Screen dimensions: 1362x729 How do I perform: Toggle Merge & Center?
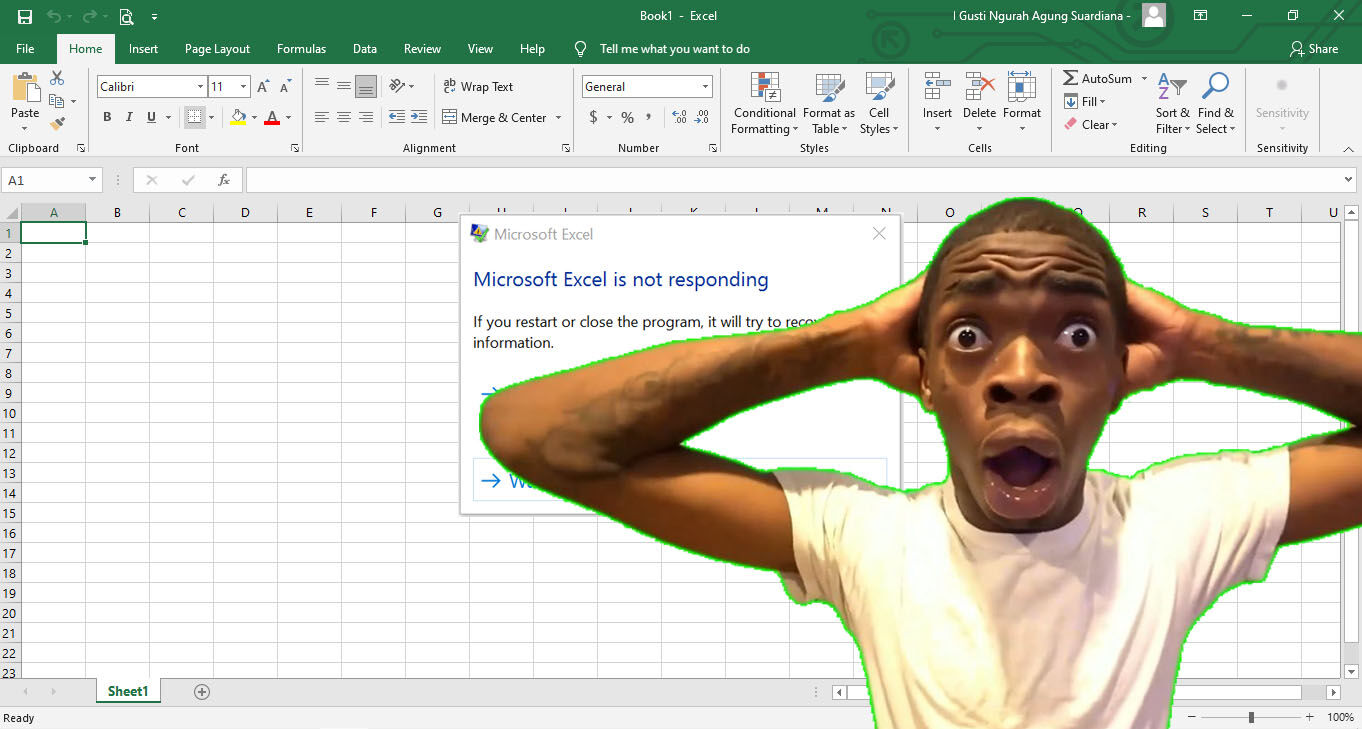coord(494,117)
